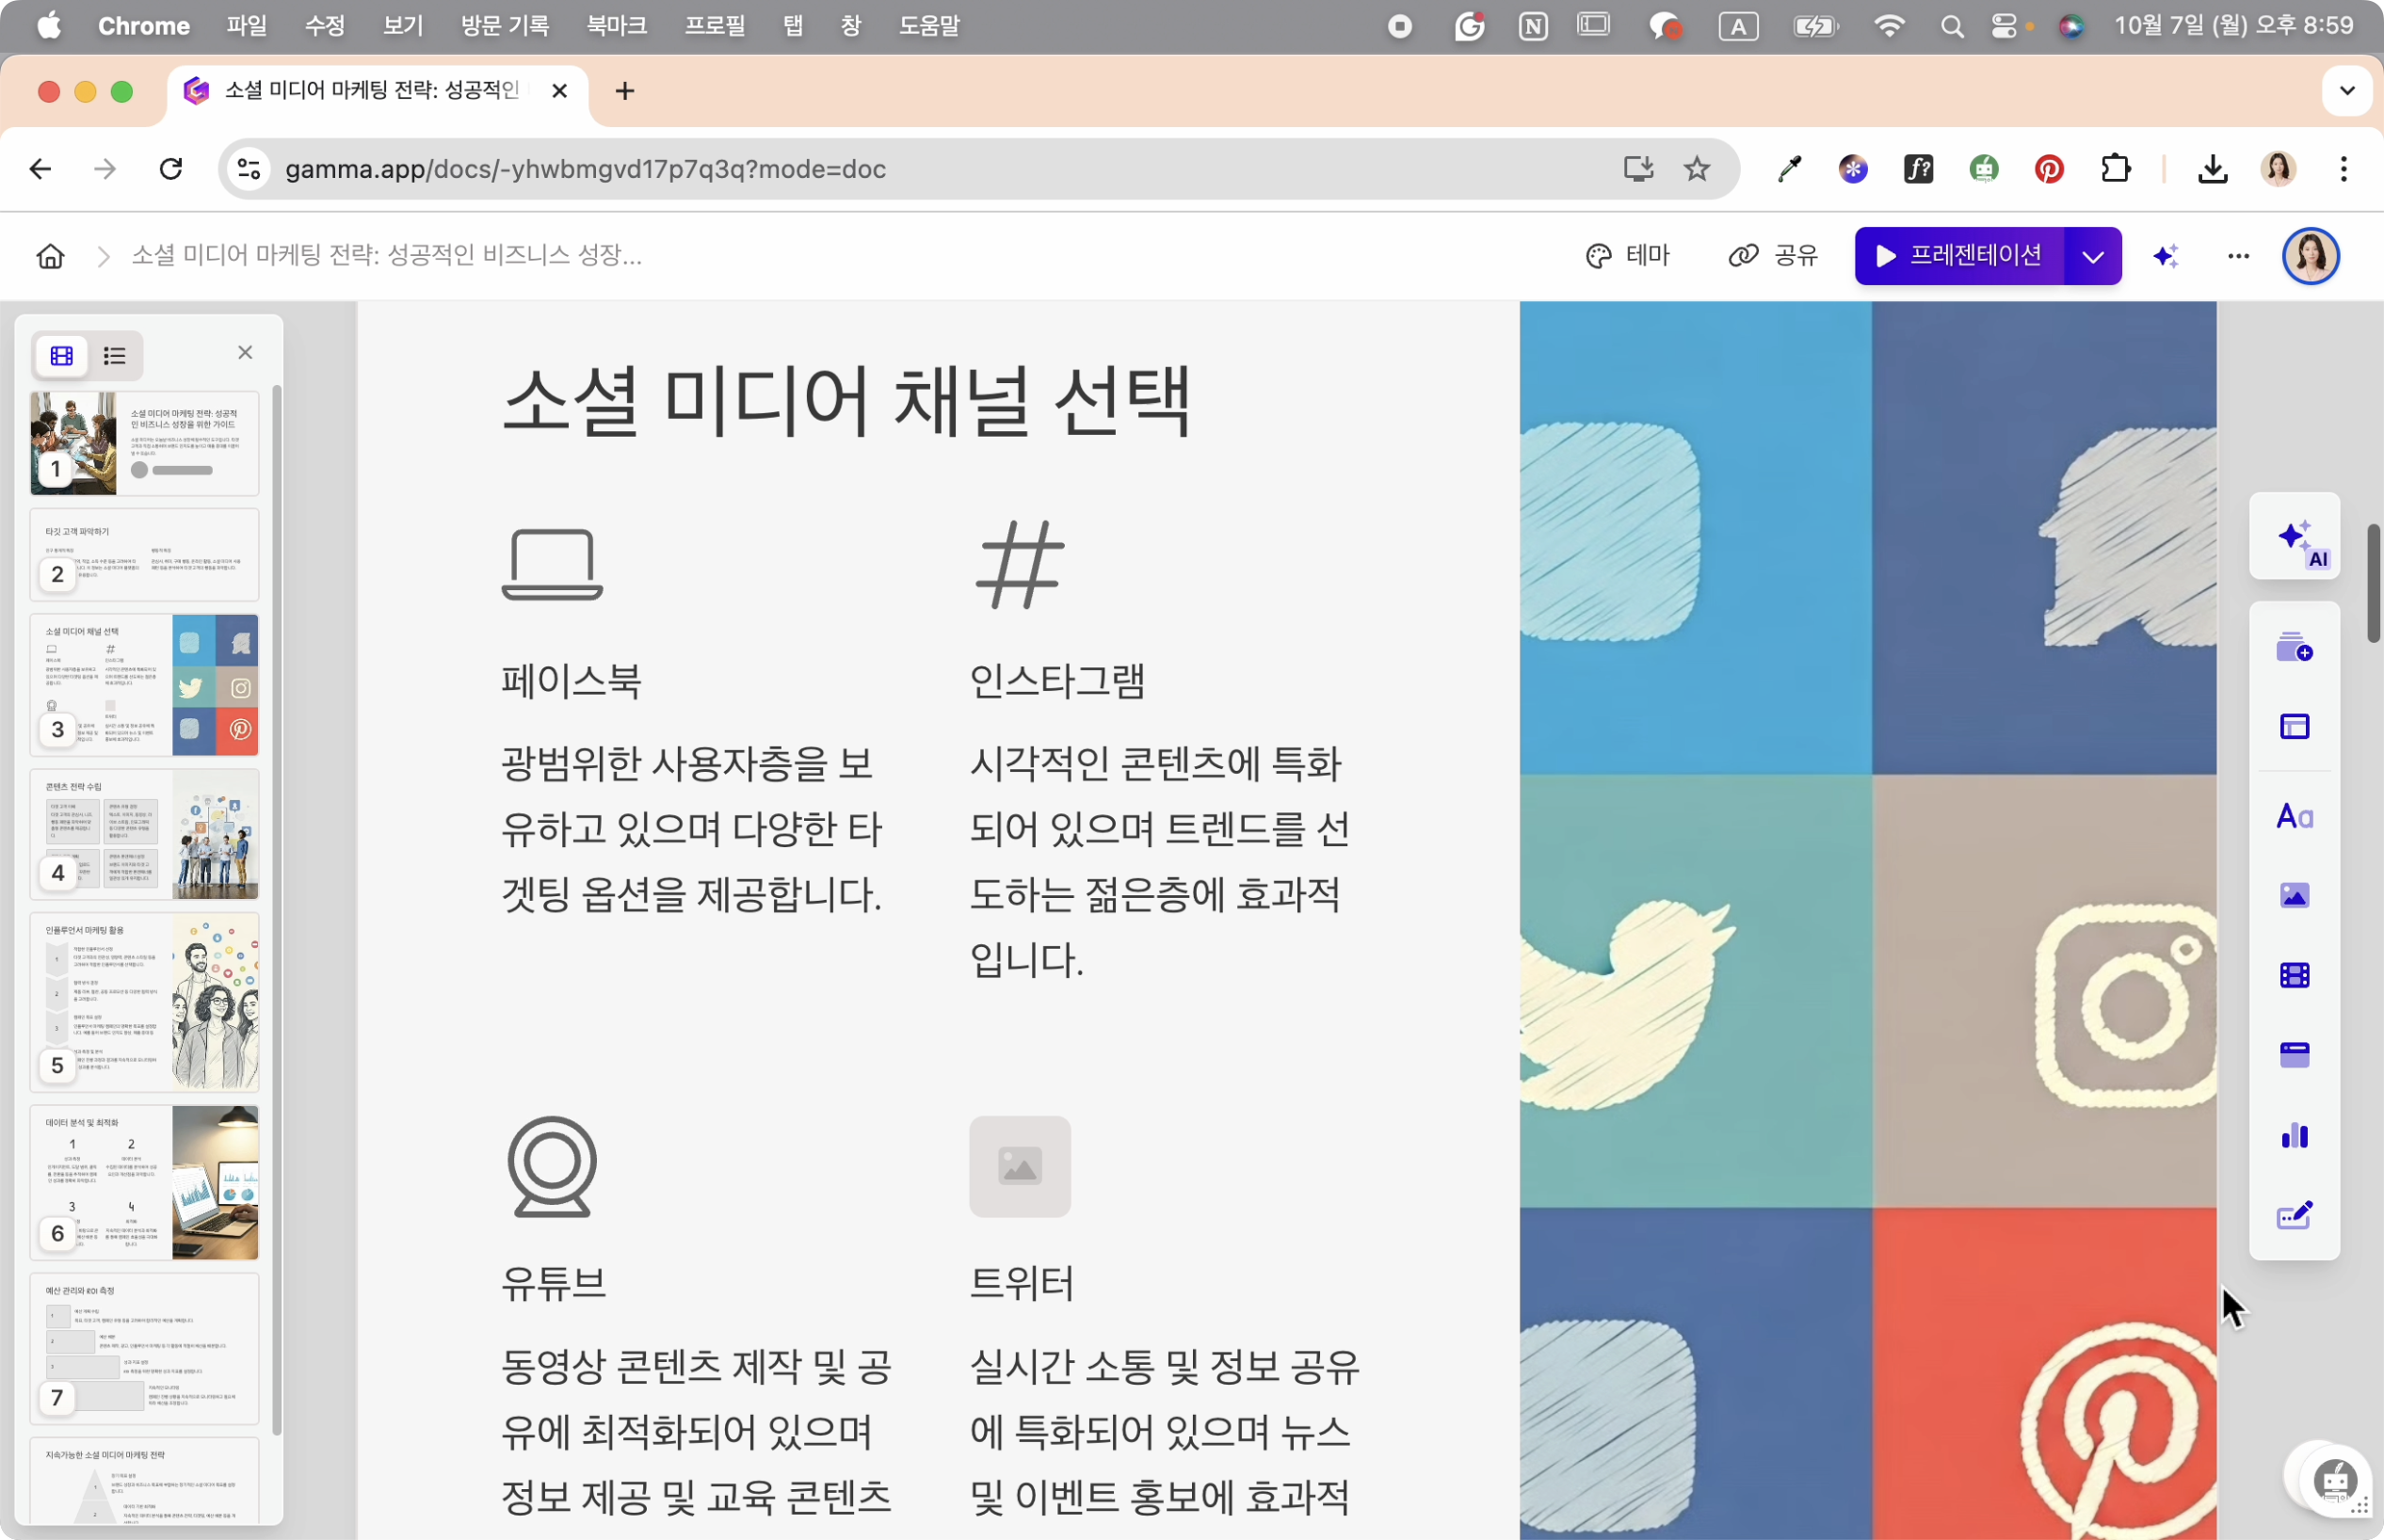This screenshot has height=1540, width=2384.
Task: Select slide 6 데이터 분석 thumbnail
Action: pyautogui.click(x=144, y=1182)
